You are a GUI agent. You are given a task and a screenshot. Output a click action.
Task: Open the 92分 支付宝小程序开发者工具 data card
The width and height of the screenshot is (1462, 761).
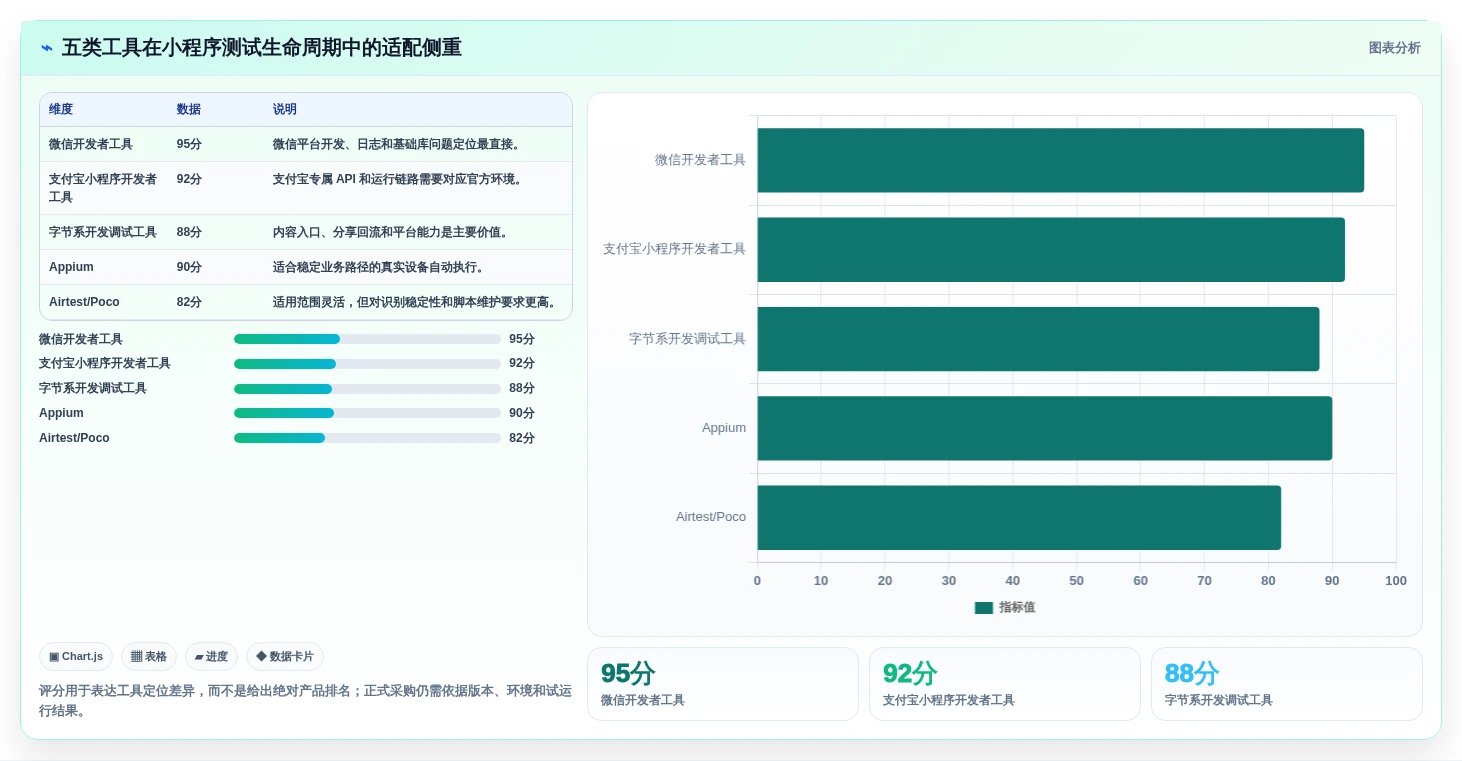[x=1005, y=684]
